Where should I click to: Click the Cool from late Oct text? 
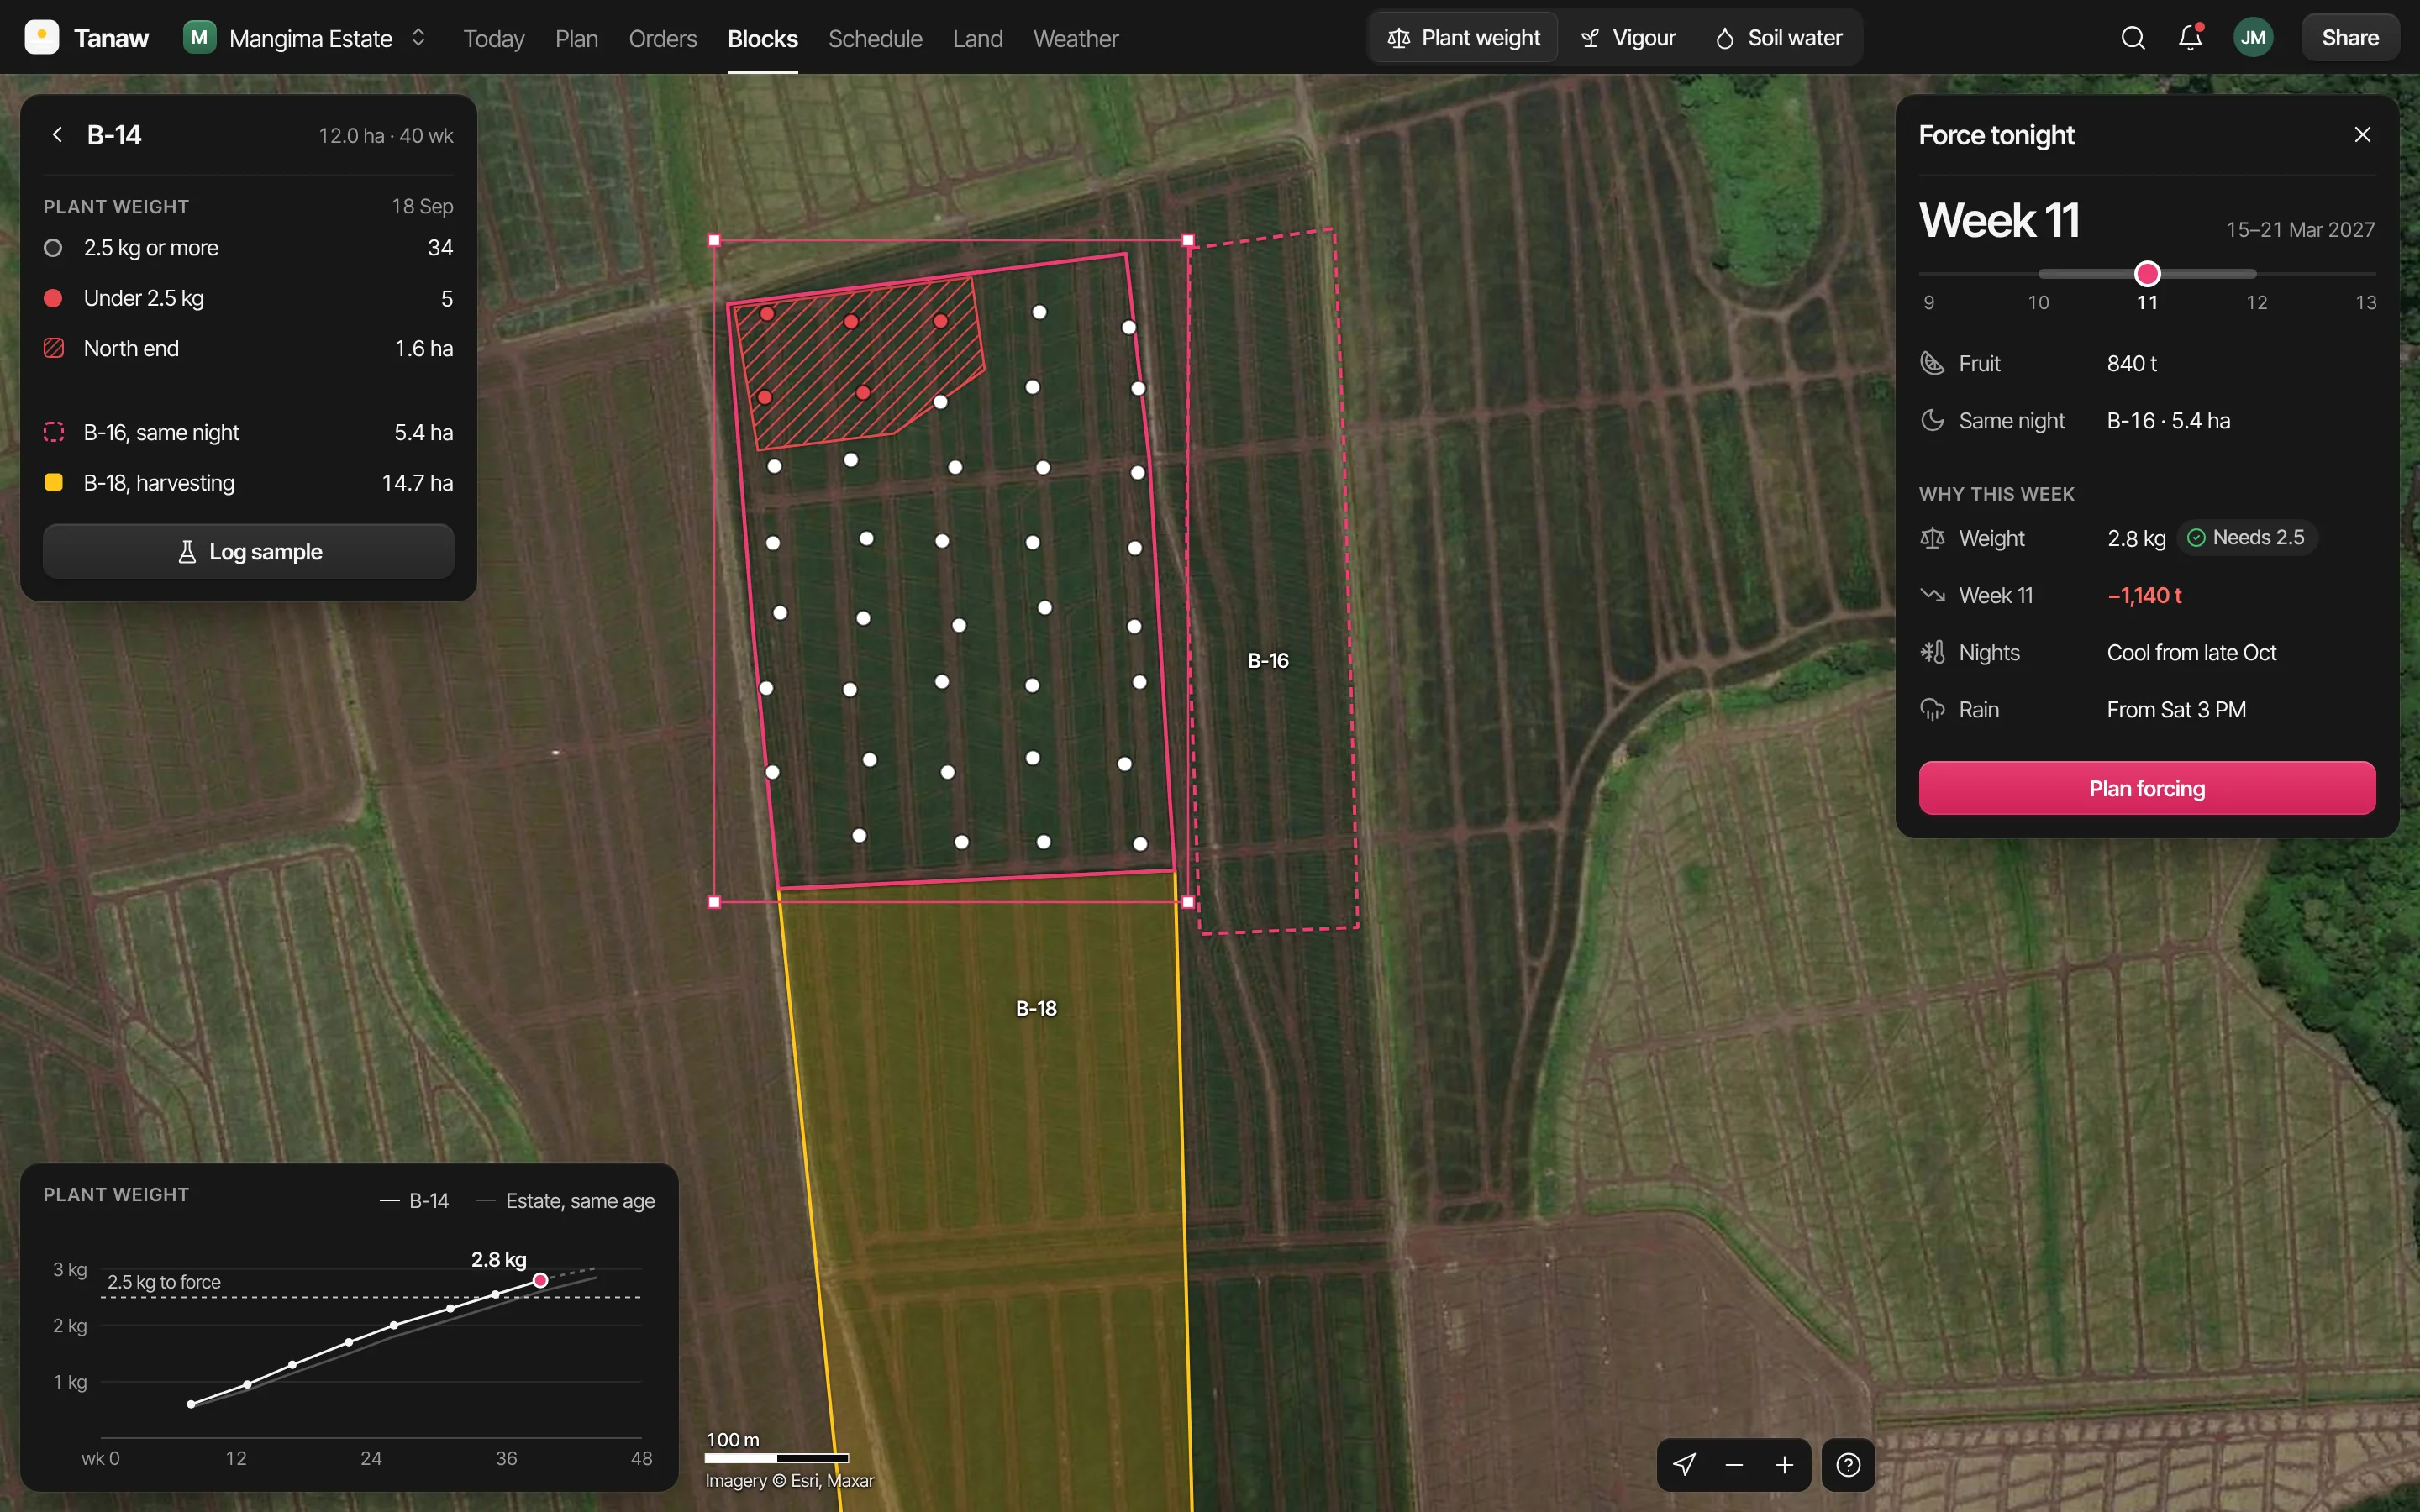click(x=2191, y=652)
